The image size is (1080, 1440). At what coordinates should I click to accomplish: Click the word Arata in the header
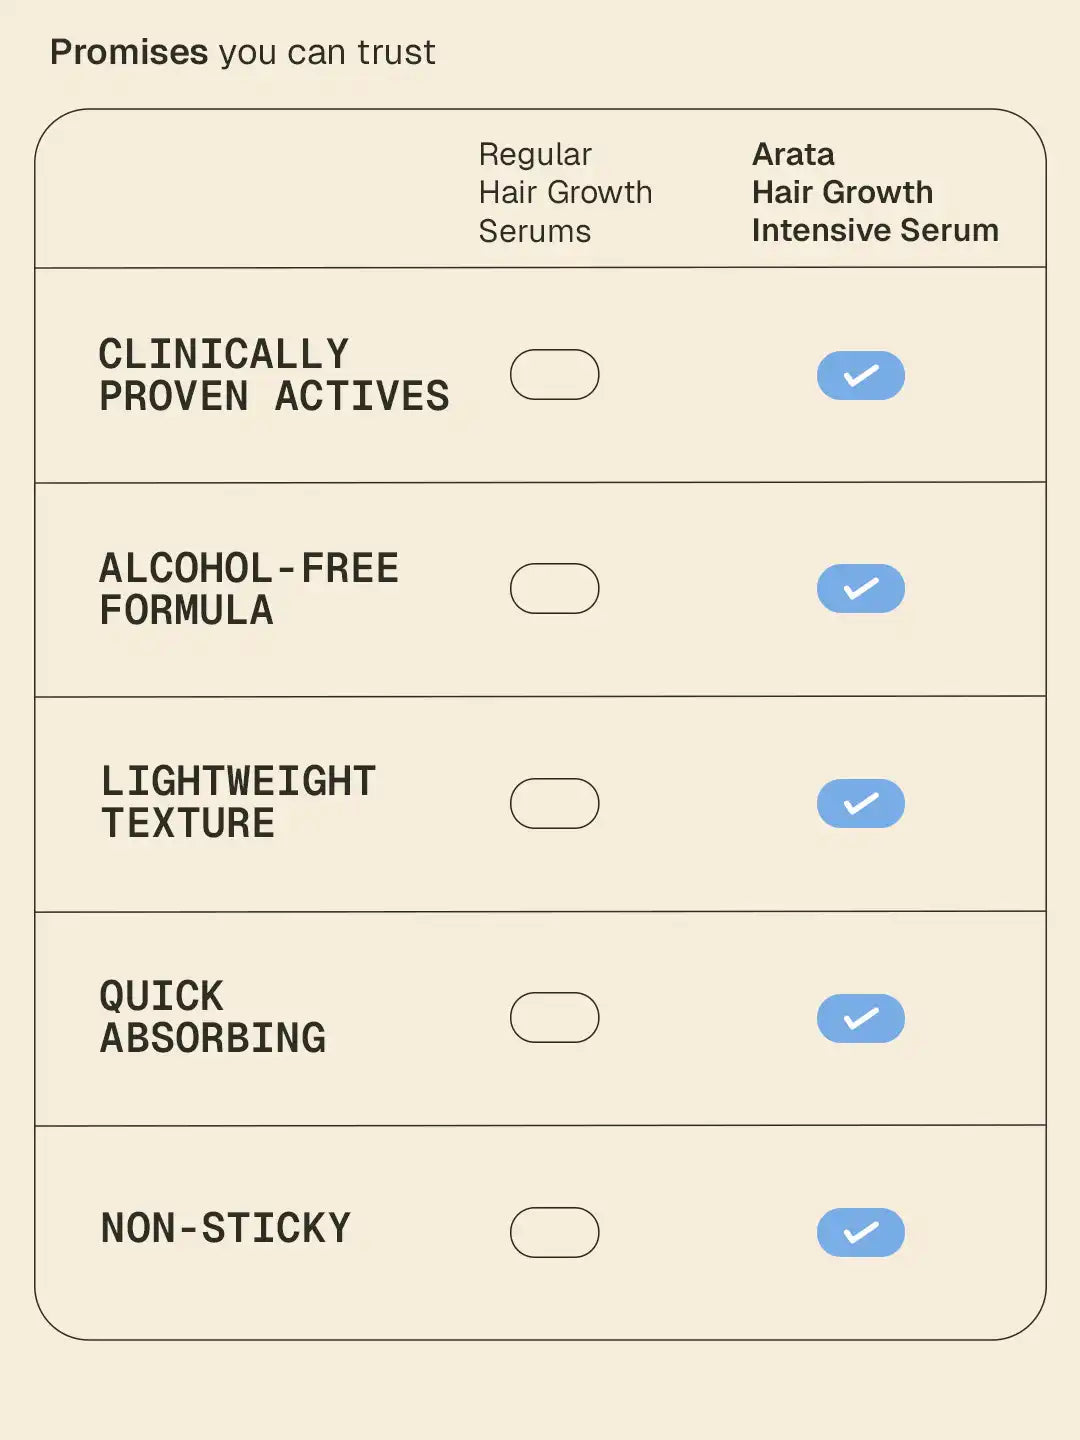(x=793, y=154)
